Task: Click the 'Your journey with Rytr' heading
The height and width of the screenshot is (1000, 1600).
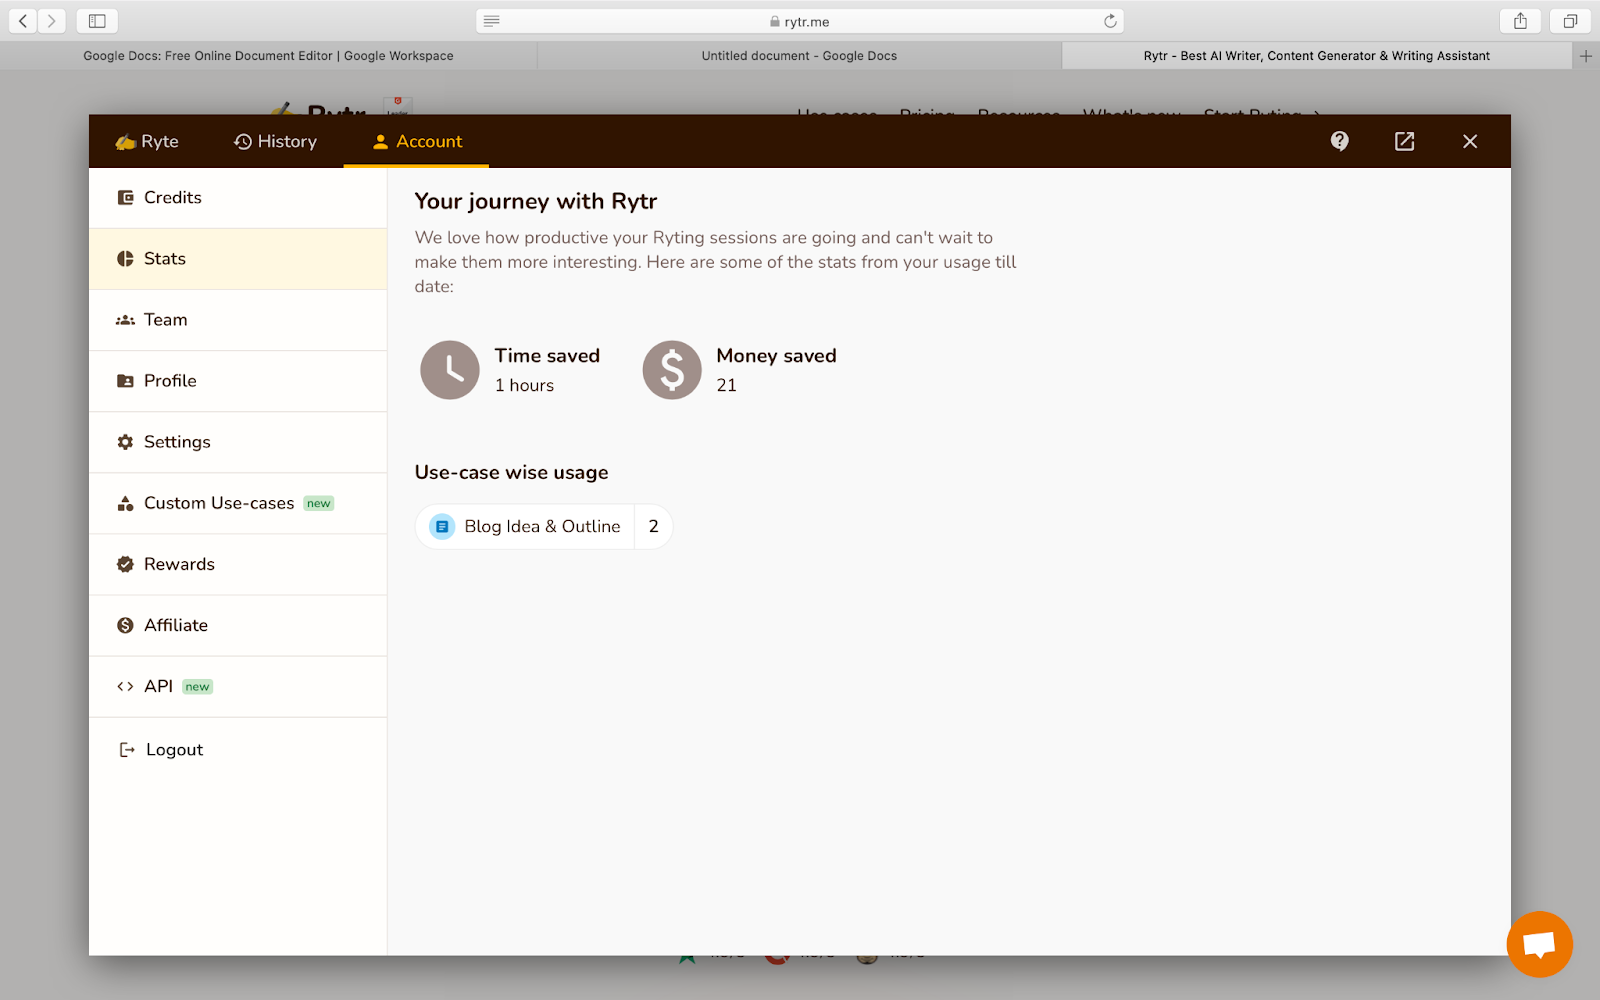Action: click(536, 201)
